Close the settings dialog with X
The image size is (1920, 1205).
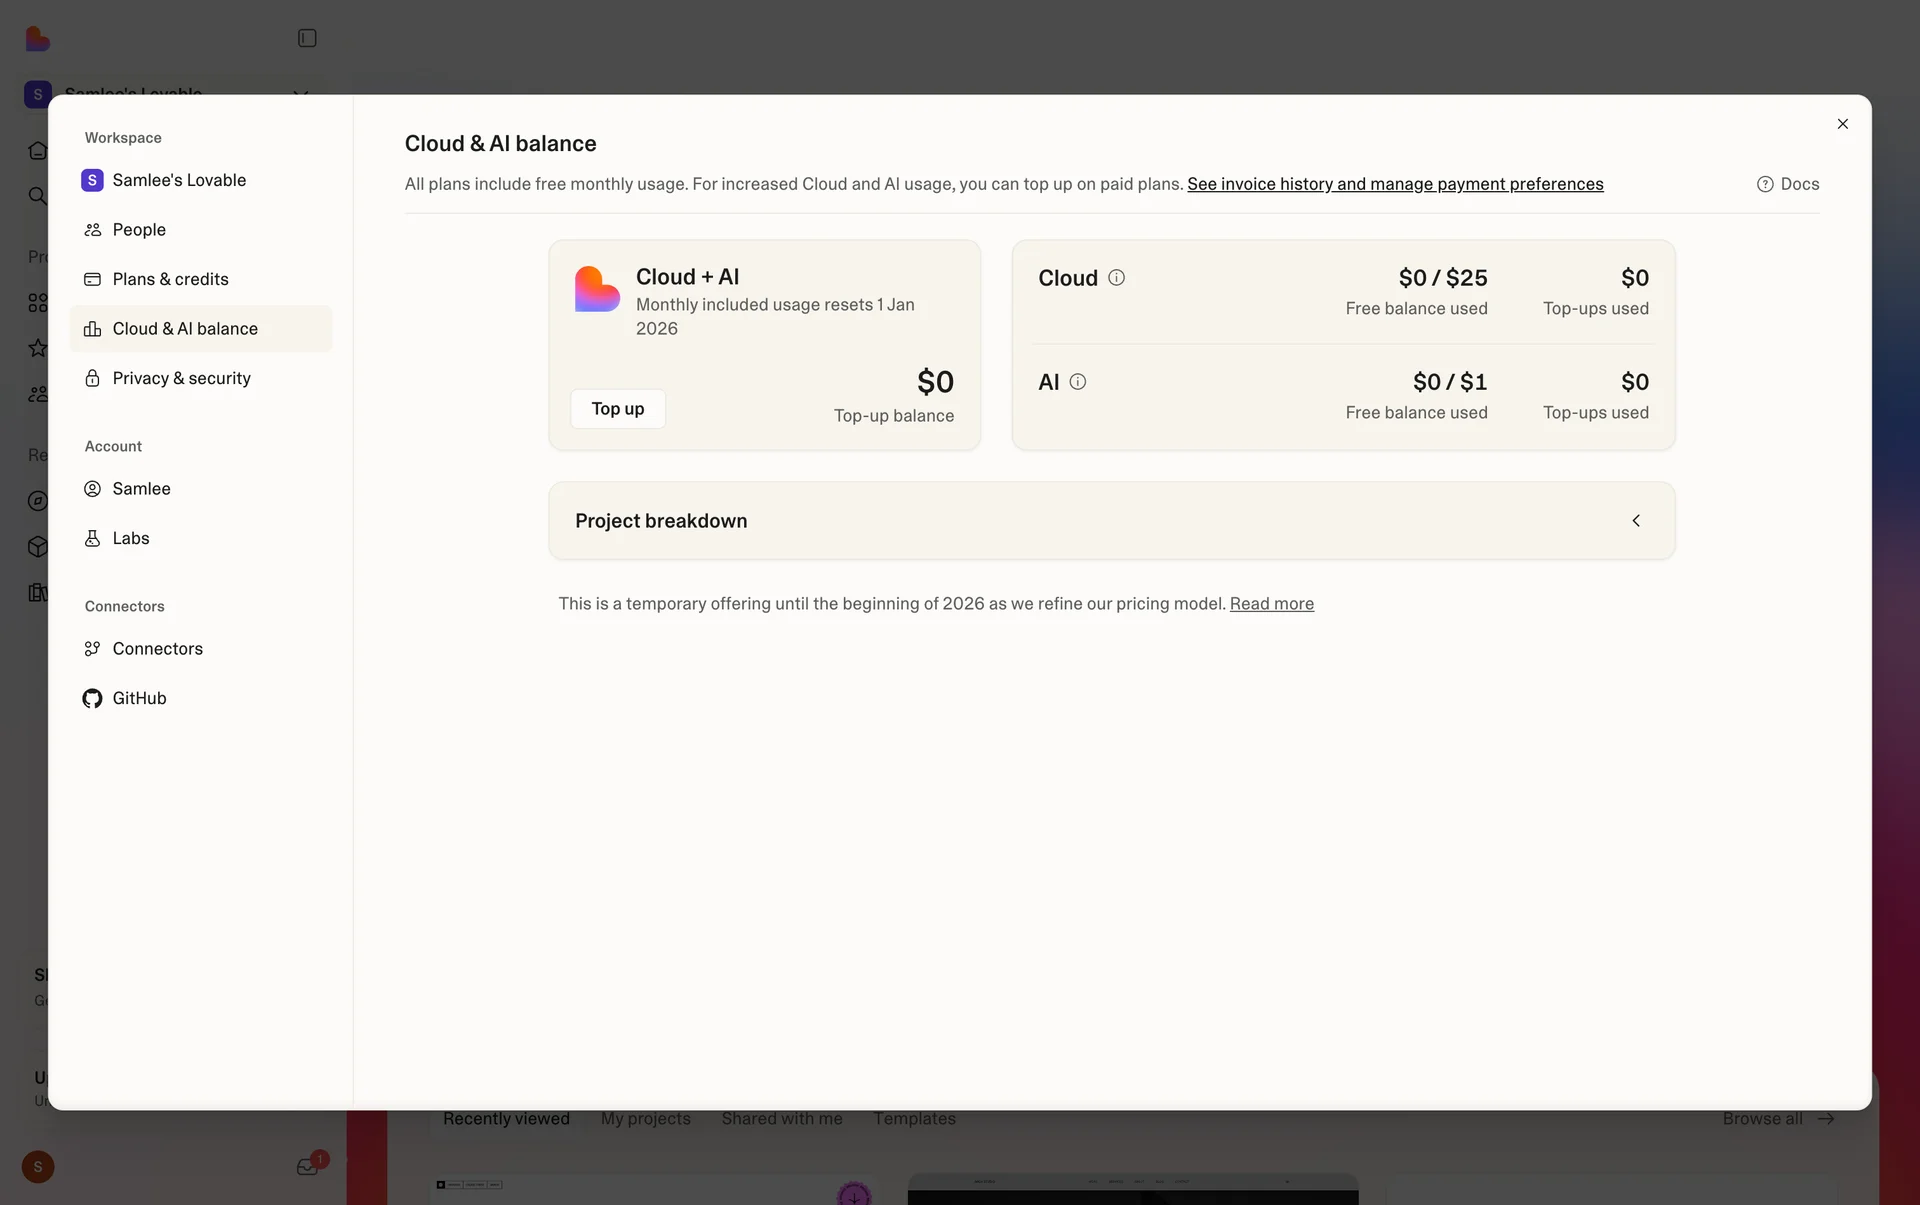click(x=1842, y=124)
